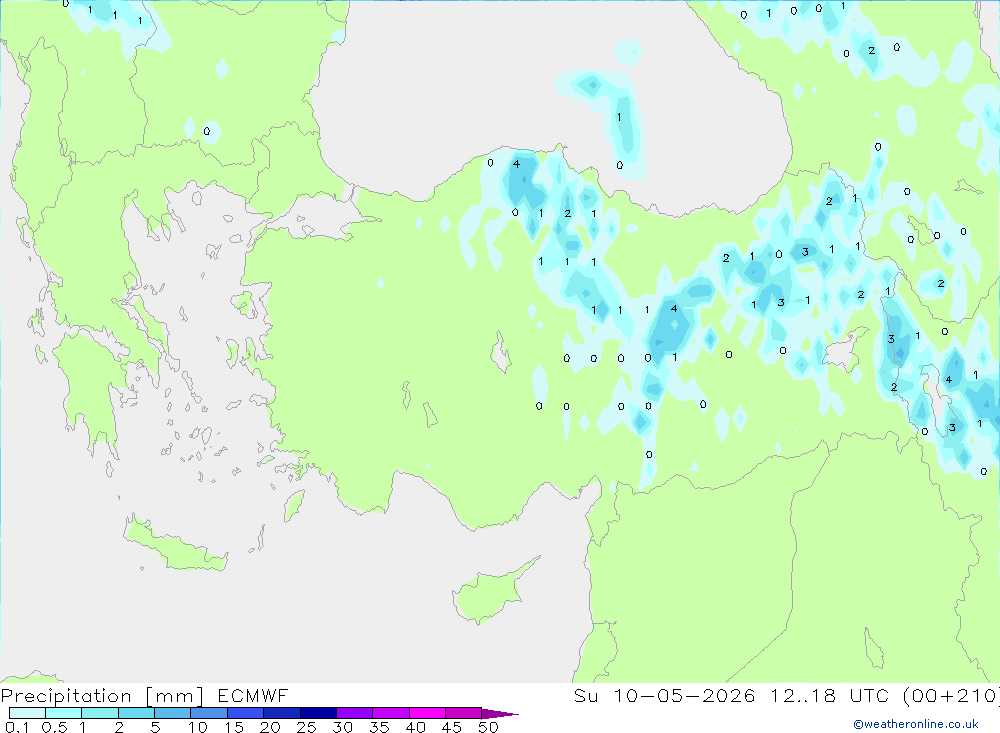The image size is (1000, 733).
Task: Select the 25–30 mm legend swatch
Action: [318, 713]
